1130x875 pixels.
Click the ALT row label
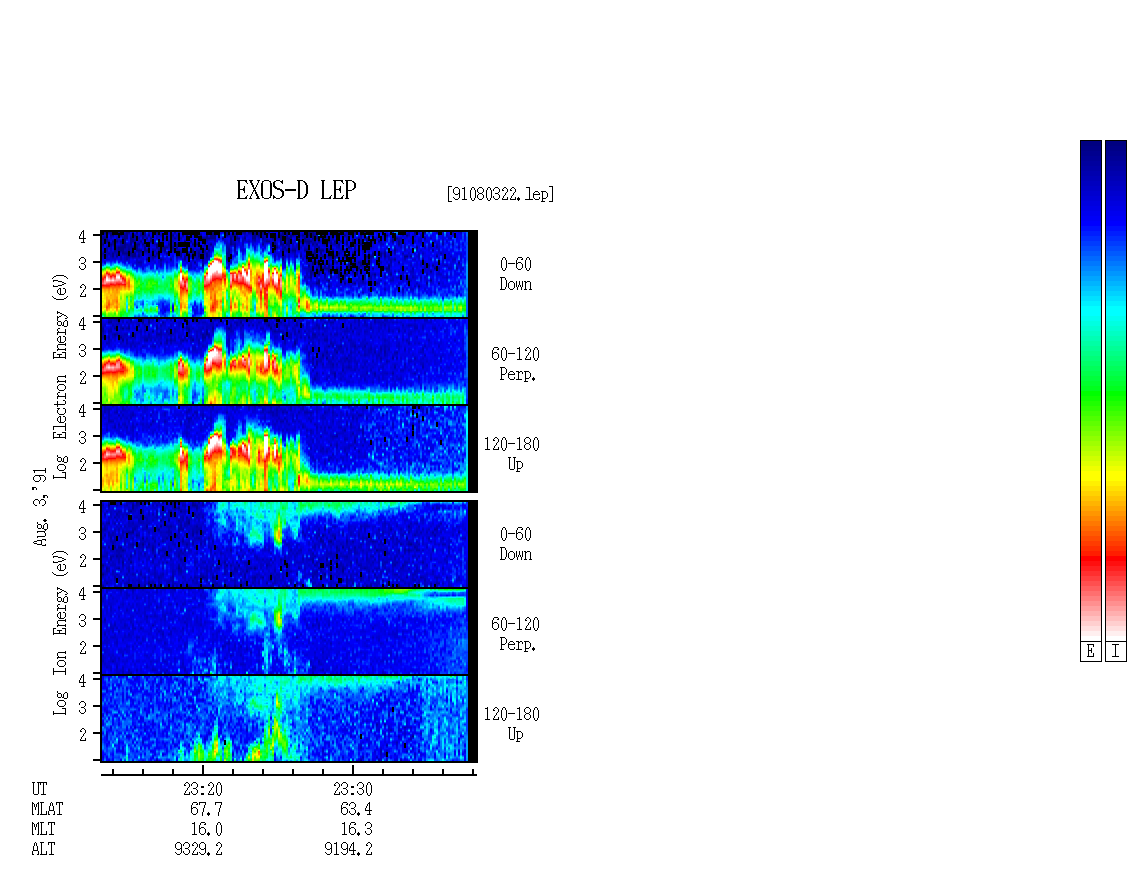pyautogui.click(x=43, y=850)
